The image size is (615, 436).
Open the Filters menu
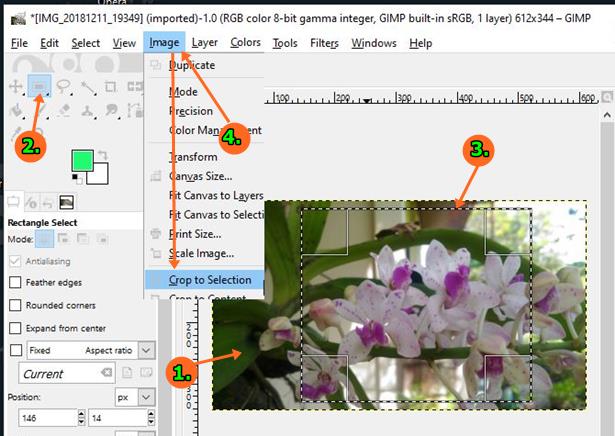[324, 43]
